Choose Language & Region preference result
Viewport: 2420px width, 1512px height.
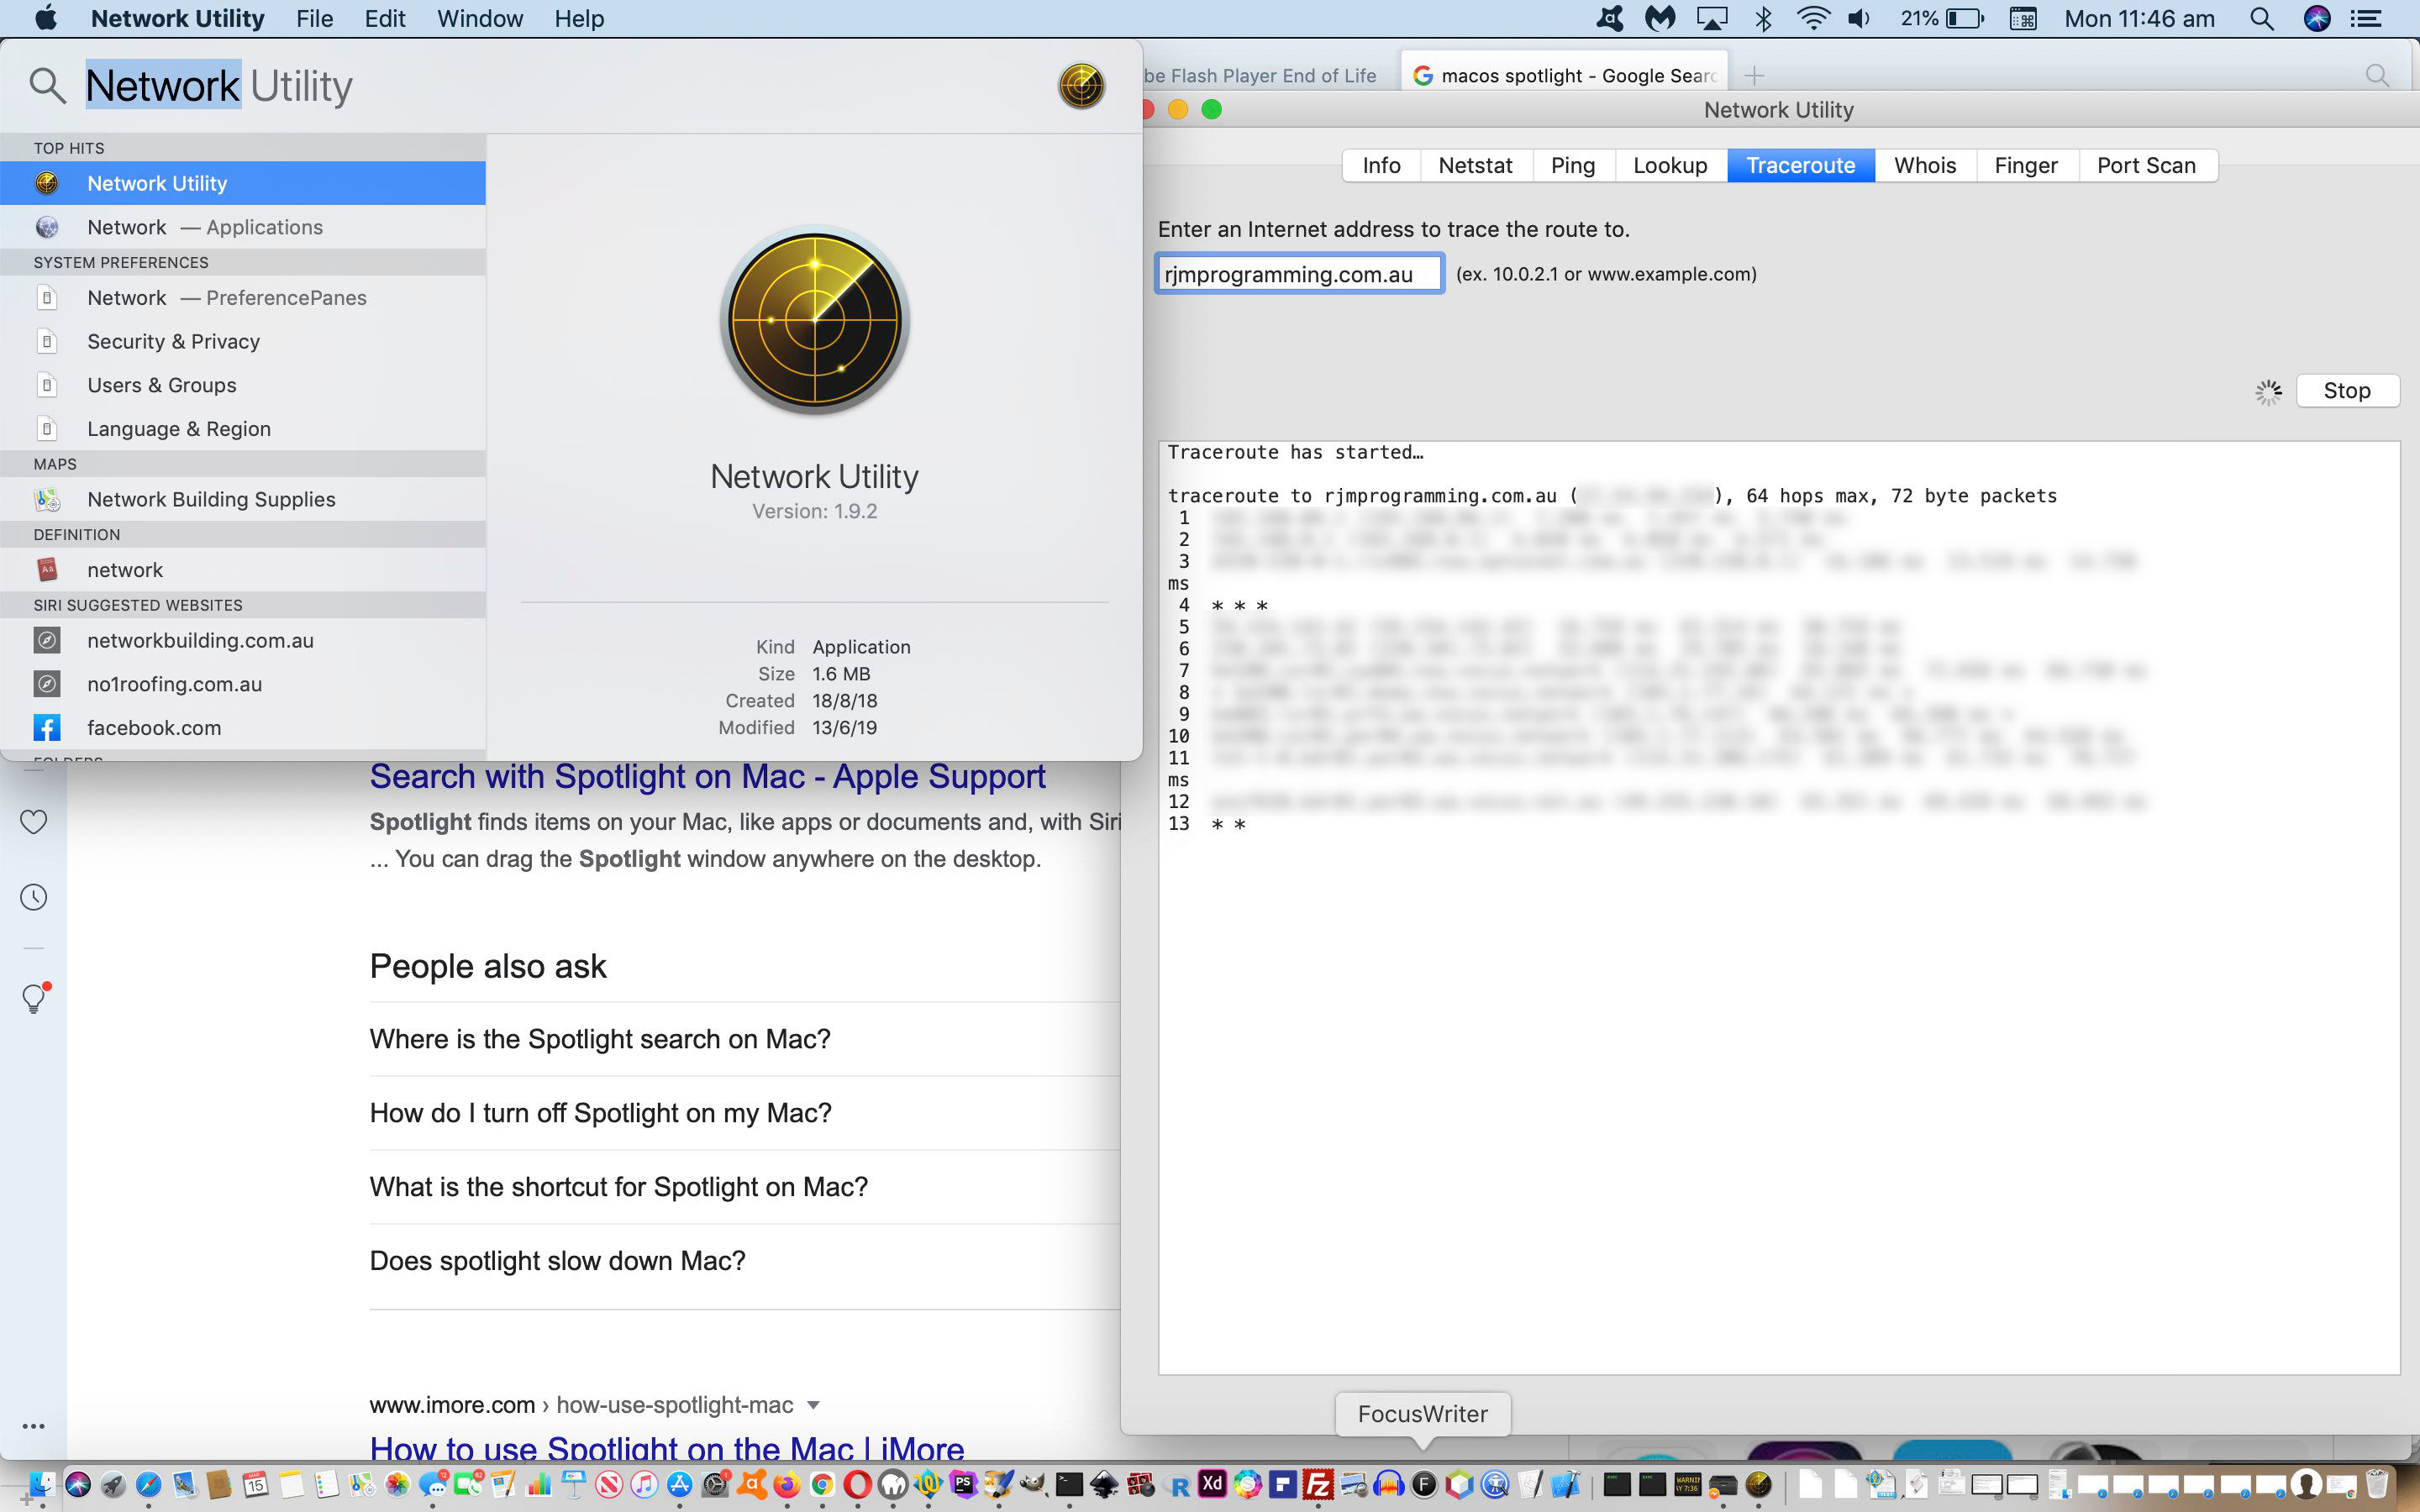coord(243,429)
